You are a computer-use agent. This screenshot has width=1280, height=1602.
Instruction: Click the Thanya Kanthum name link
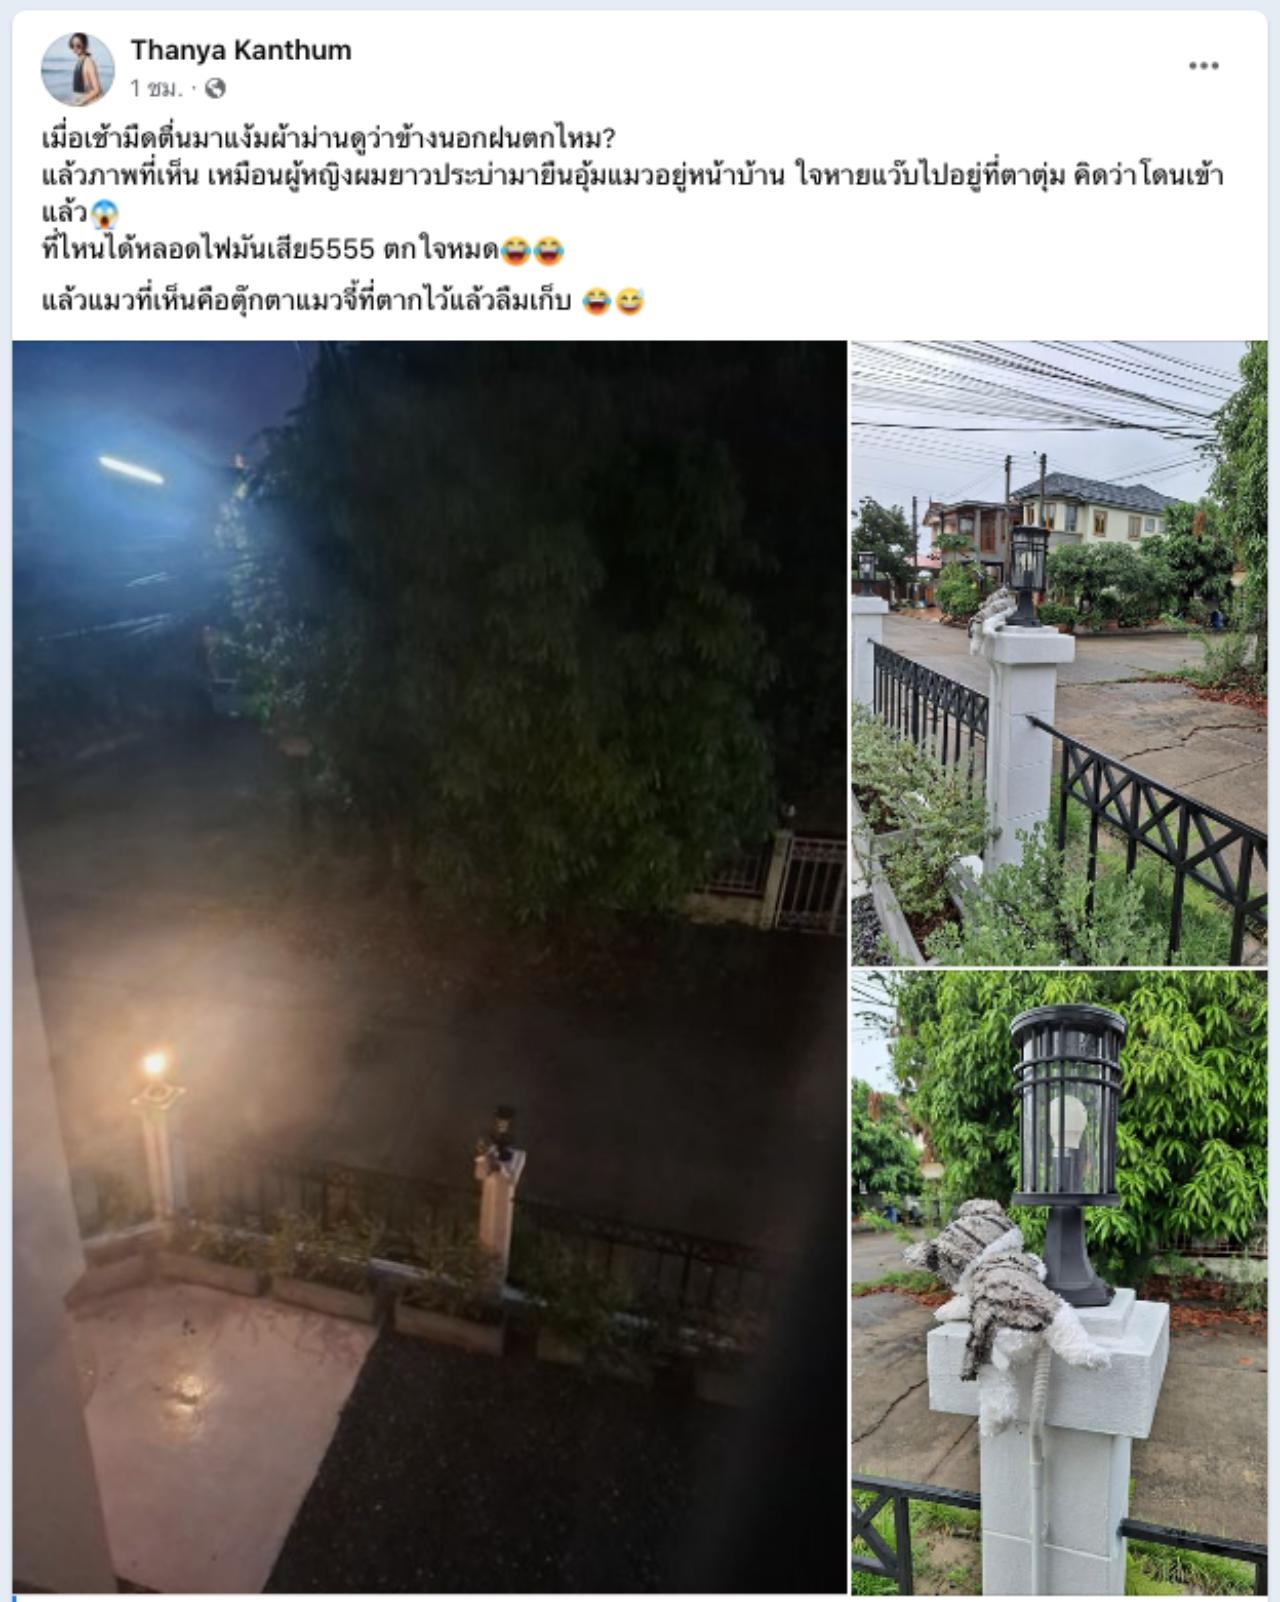pyautogui.click(x=241, y=50)
